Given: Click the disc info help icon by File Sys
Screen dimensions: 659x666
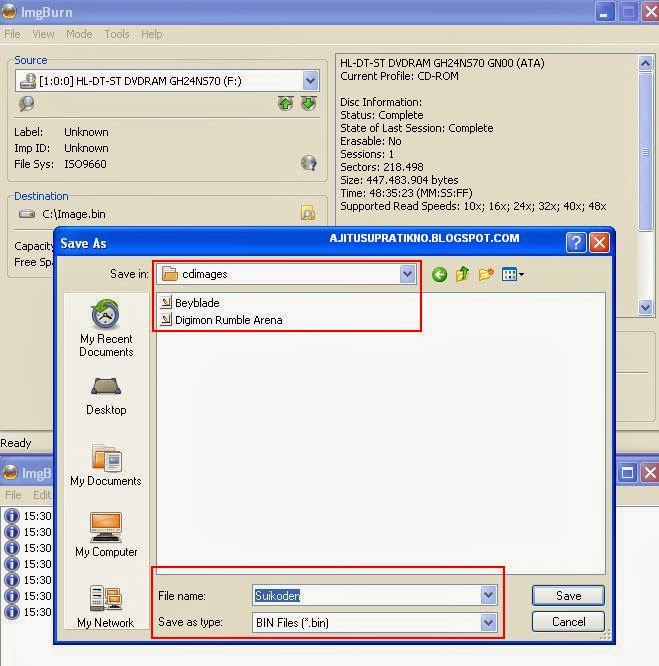Looking at the screenshot, I should [309, 163].
